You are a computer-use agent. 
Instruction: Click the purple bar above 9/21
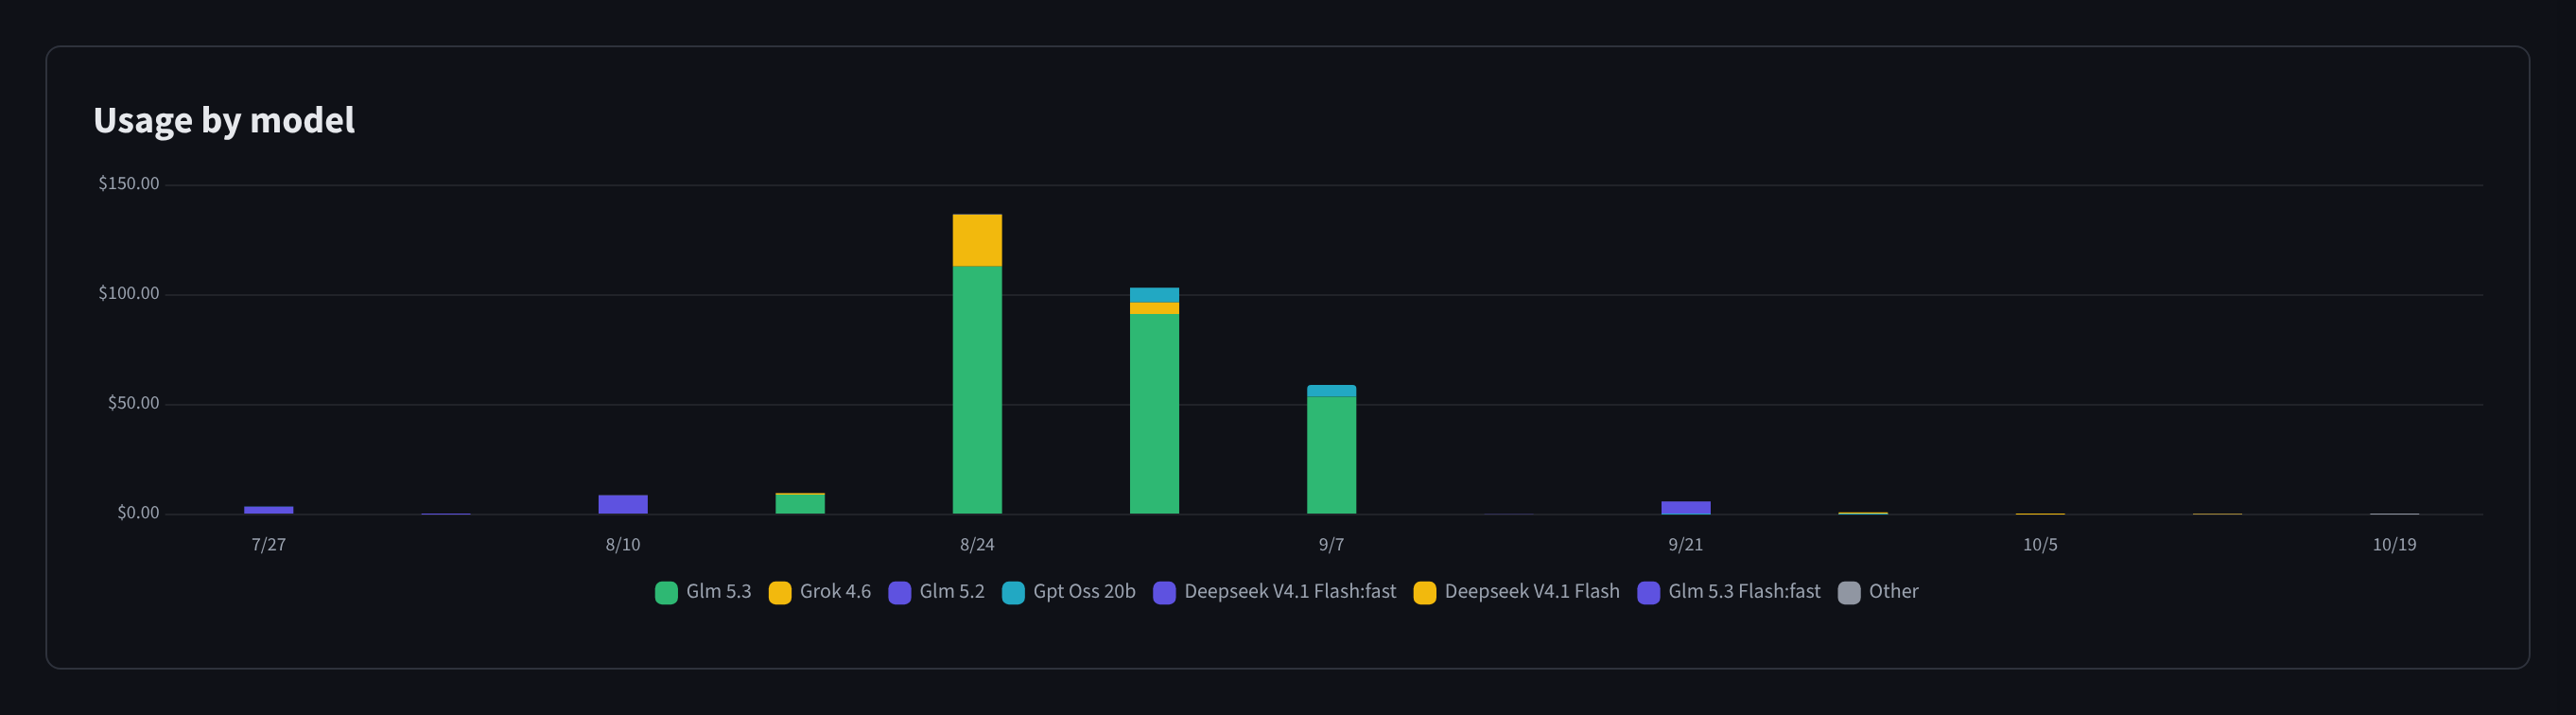tap(1686, 508)
